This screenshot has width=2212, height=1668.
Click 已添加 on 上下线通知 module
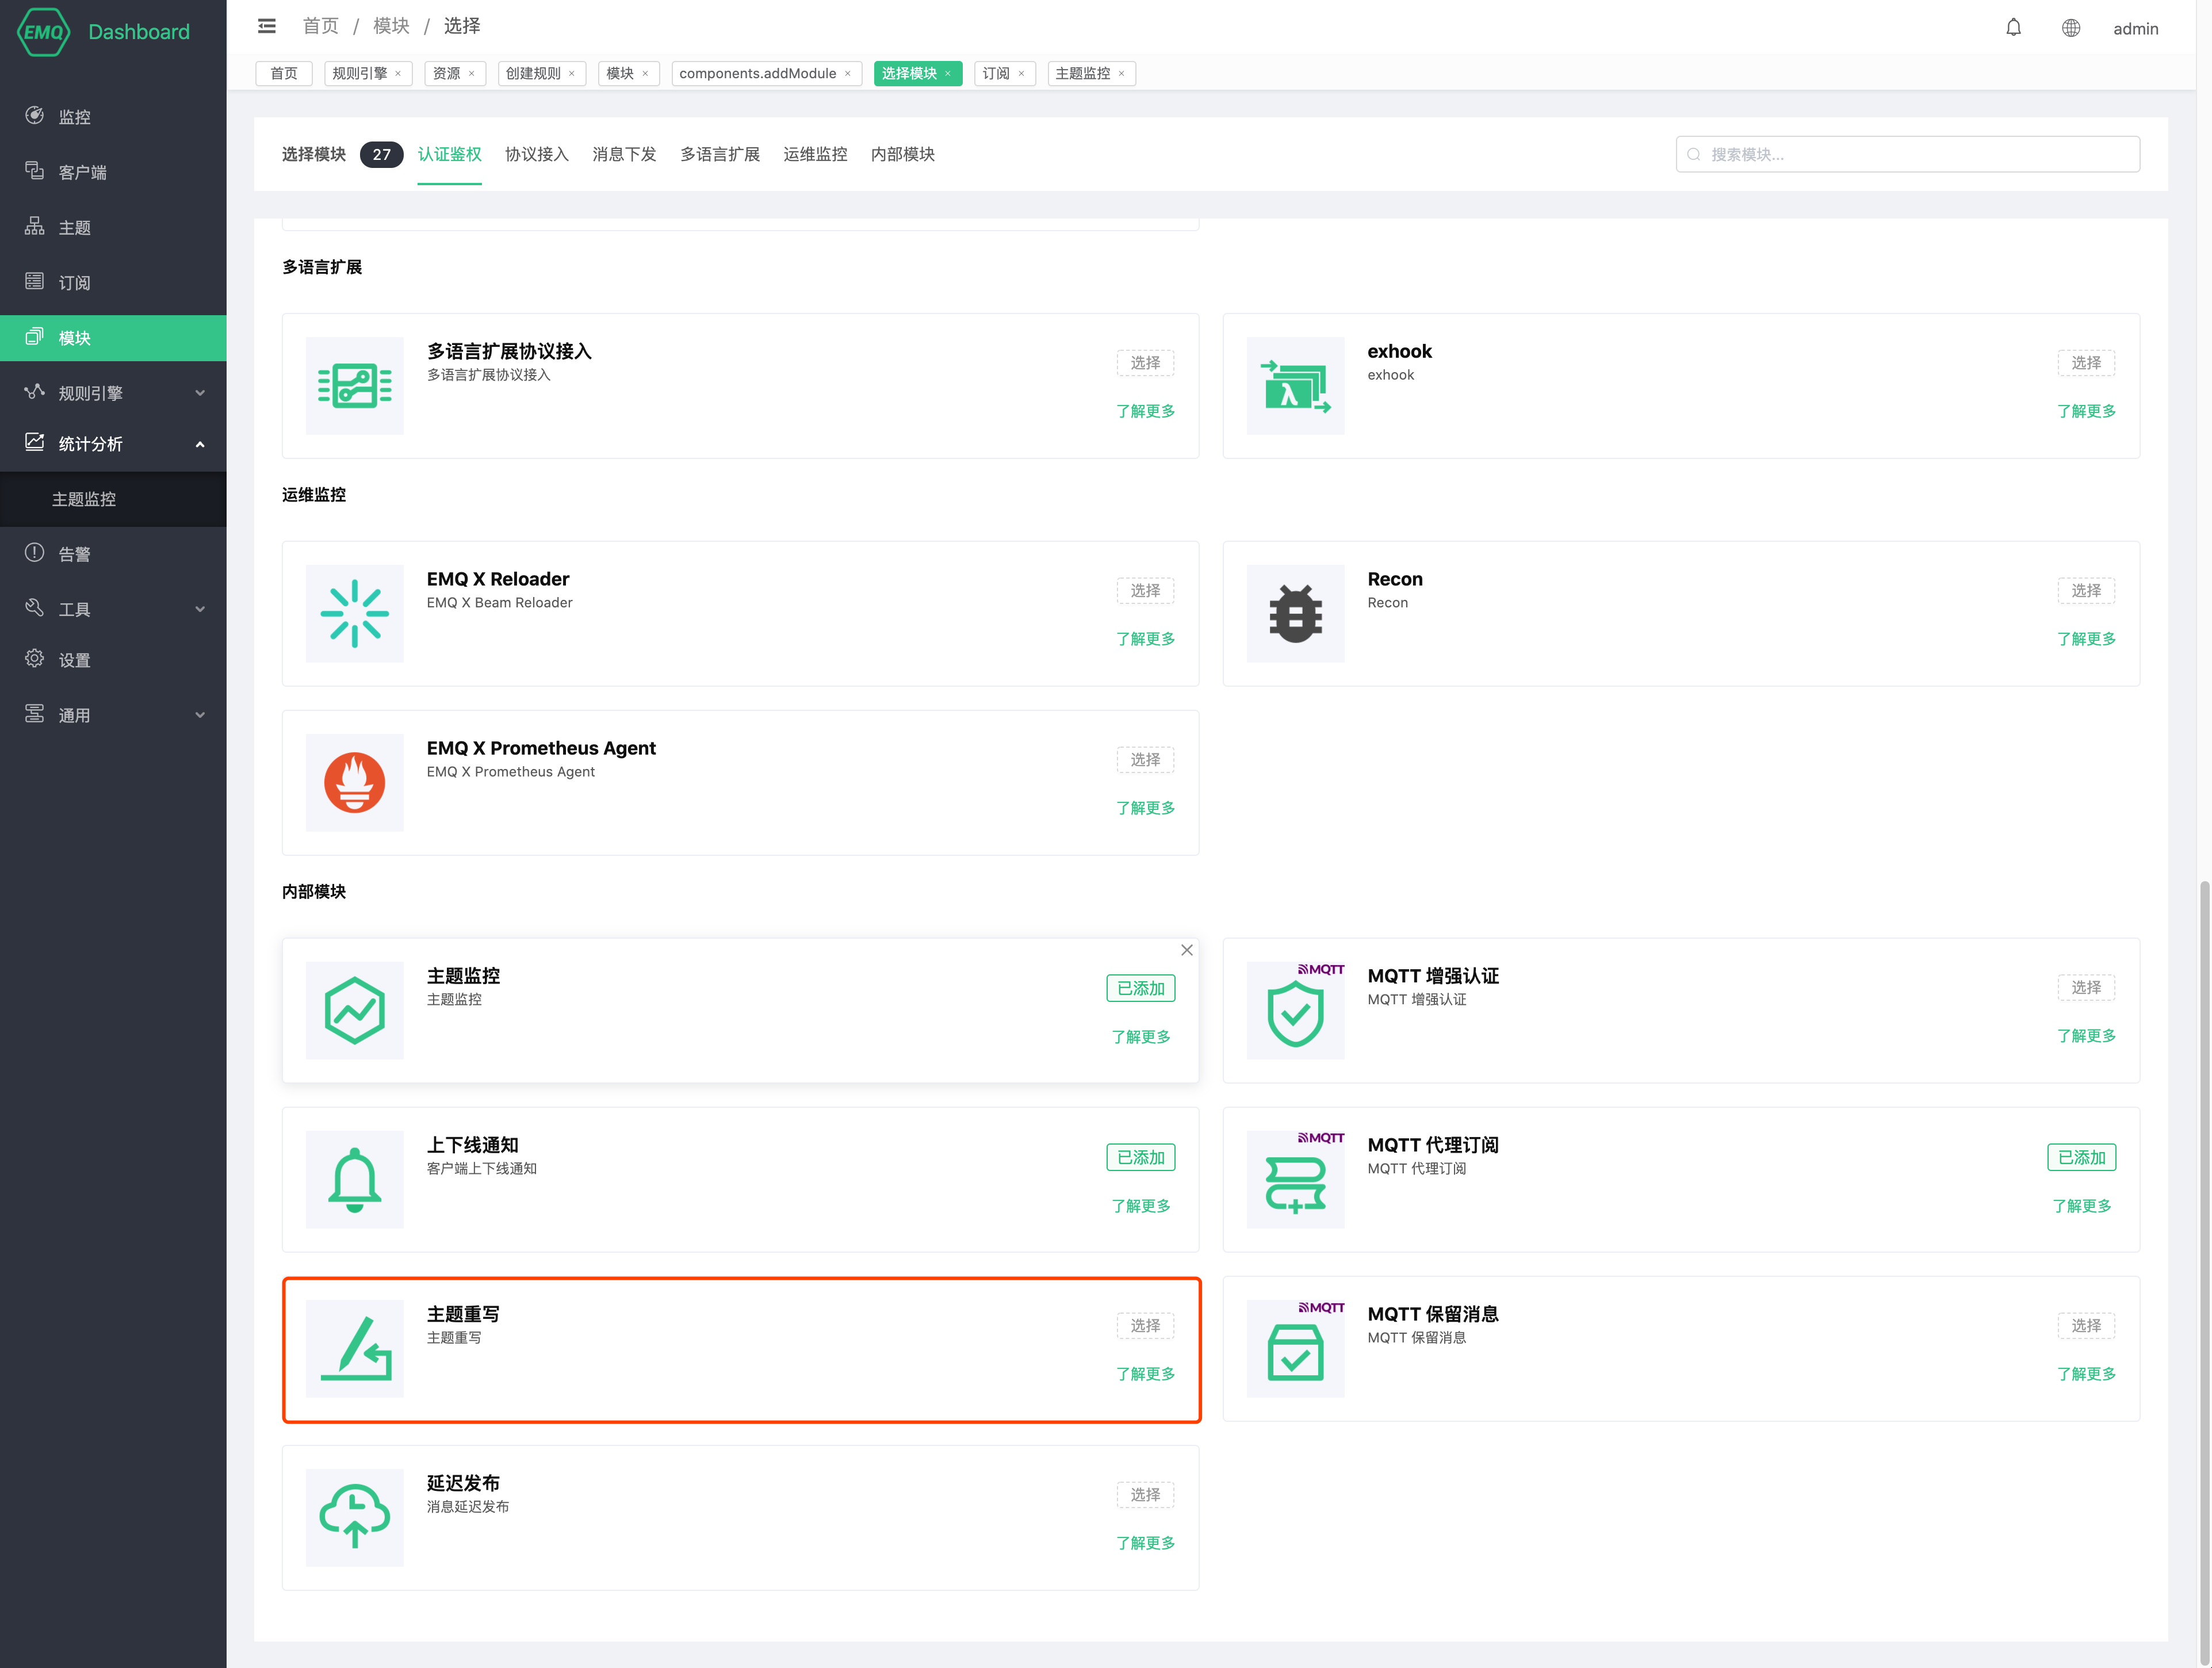[1140, 1157]
